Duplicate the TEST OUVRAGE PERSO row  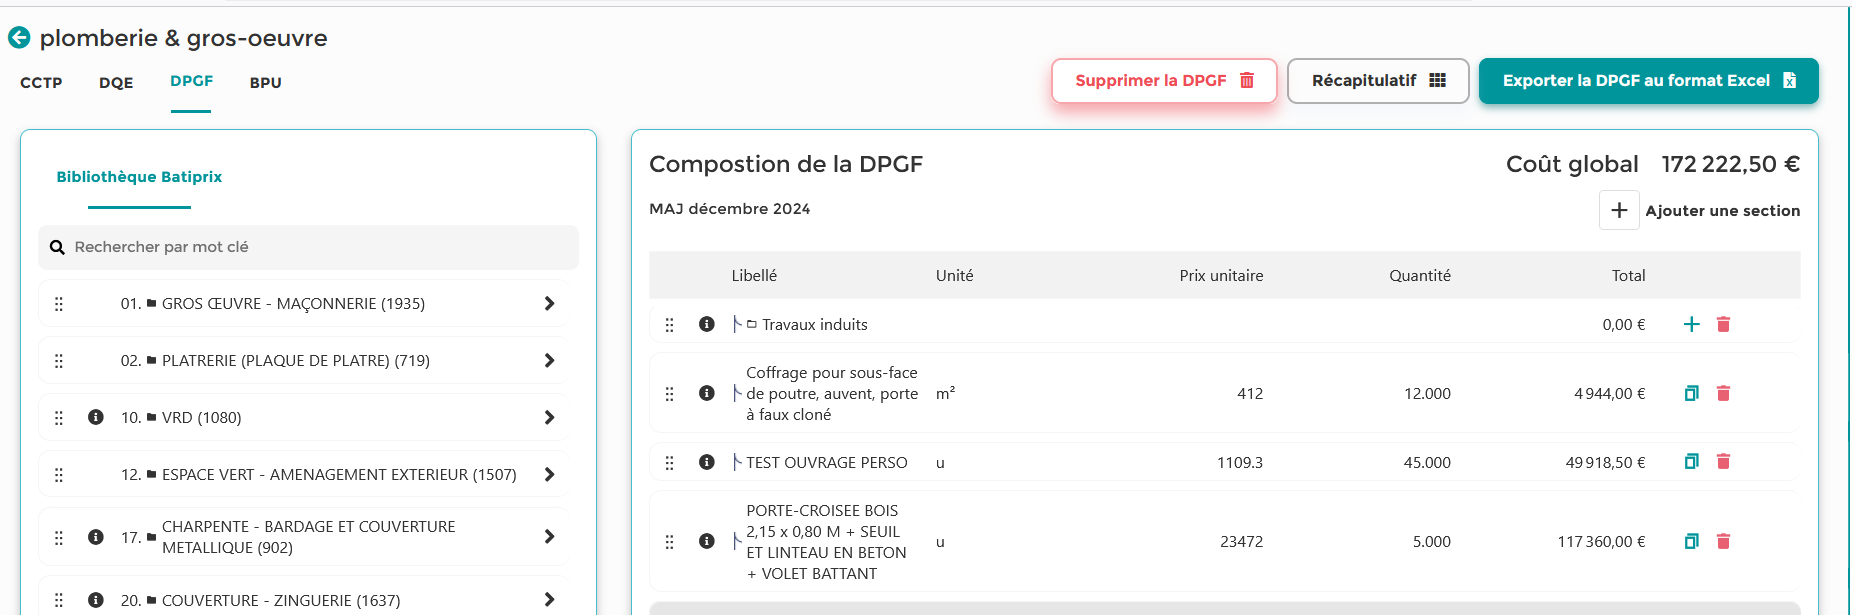[x=1692, y=461]
